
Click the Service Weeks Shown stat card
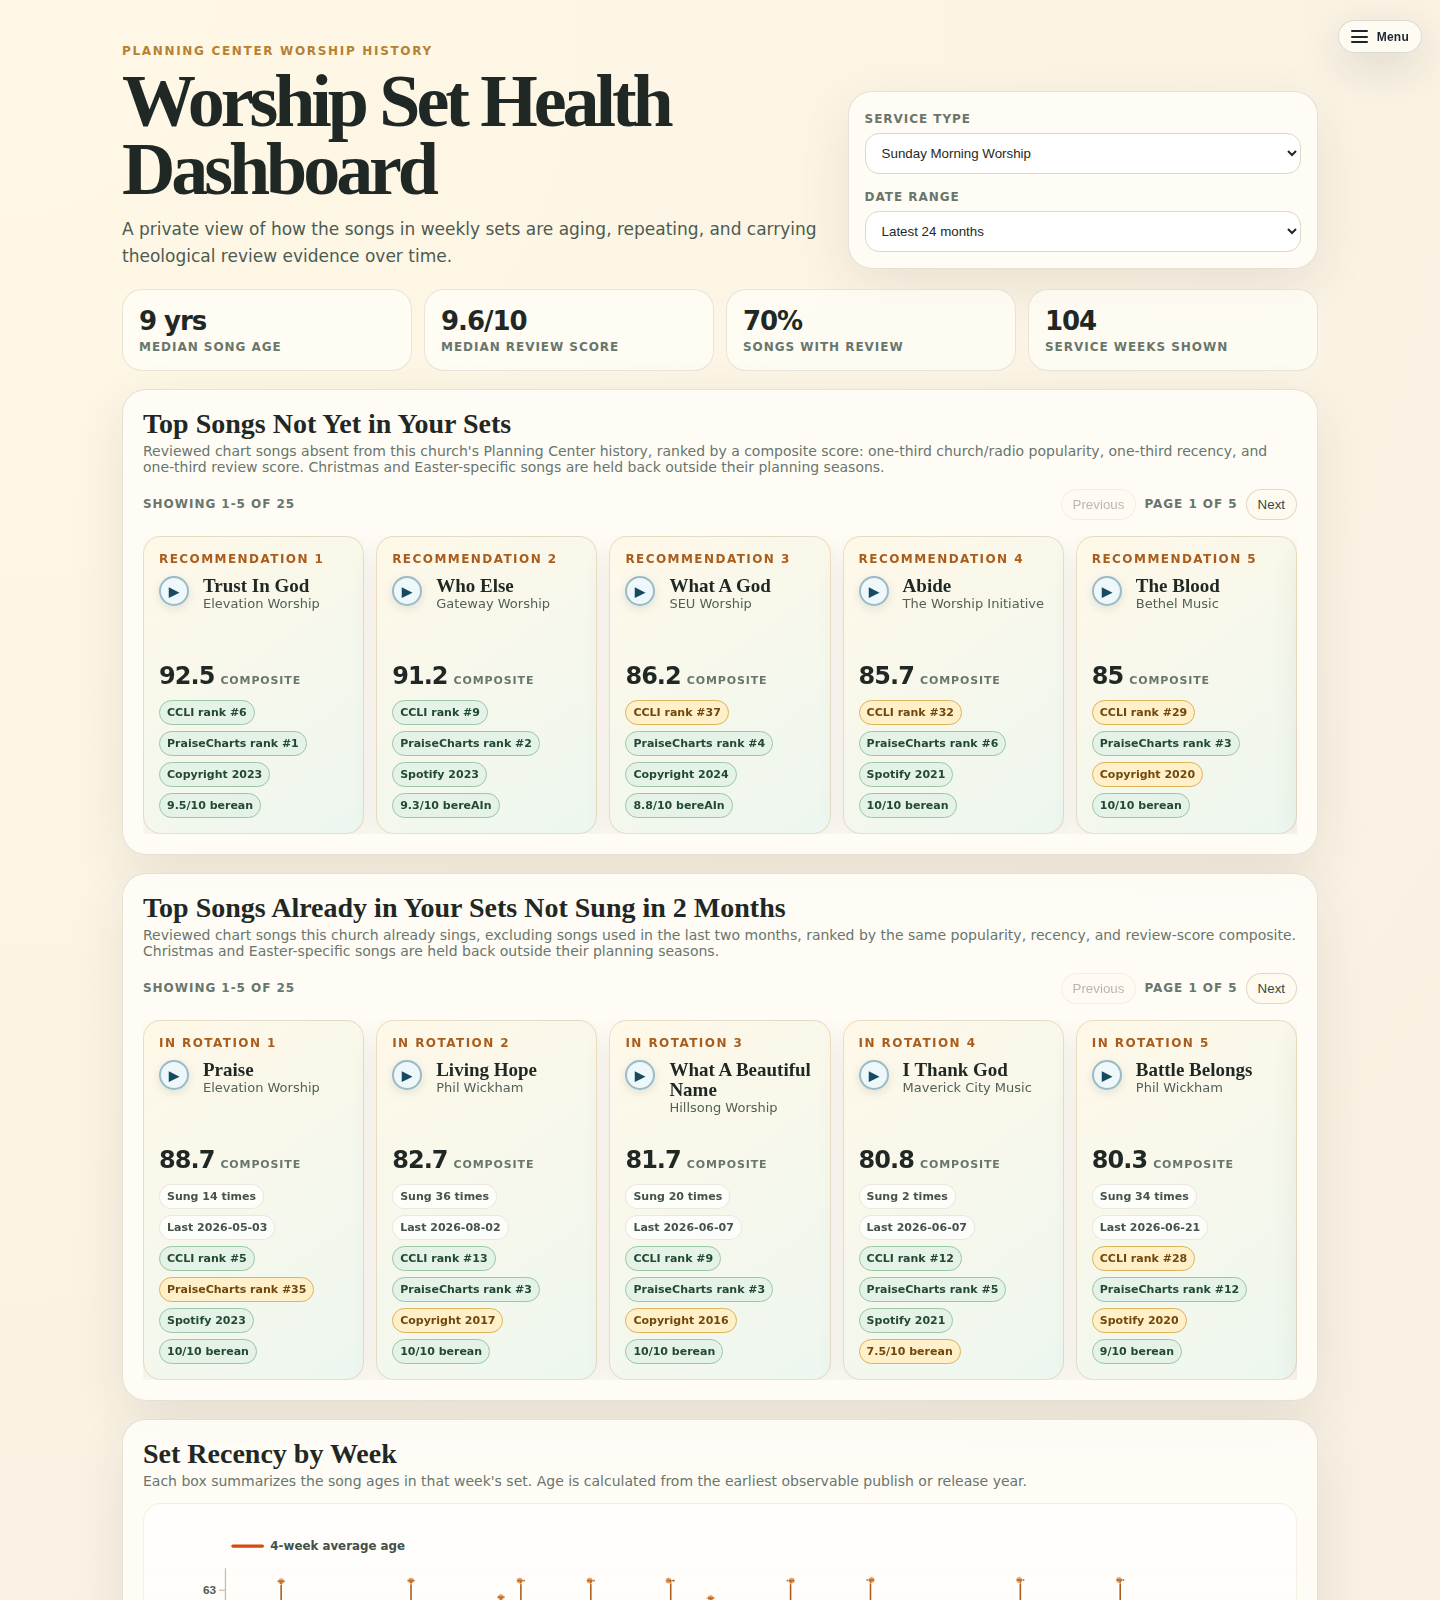tap(1173, 331)
